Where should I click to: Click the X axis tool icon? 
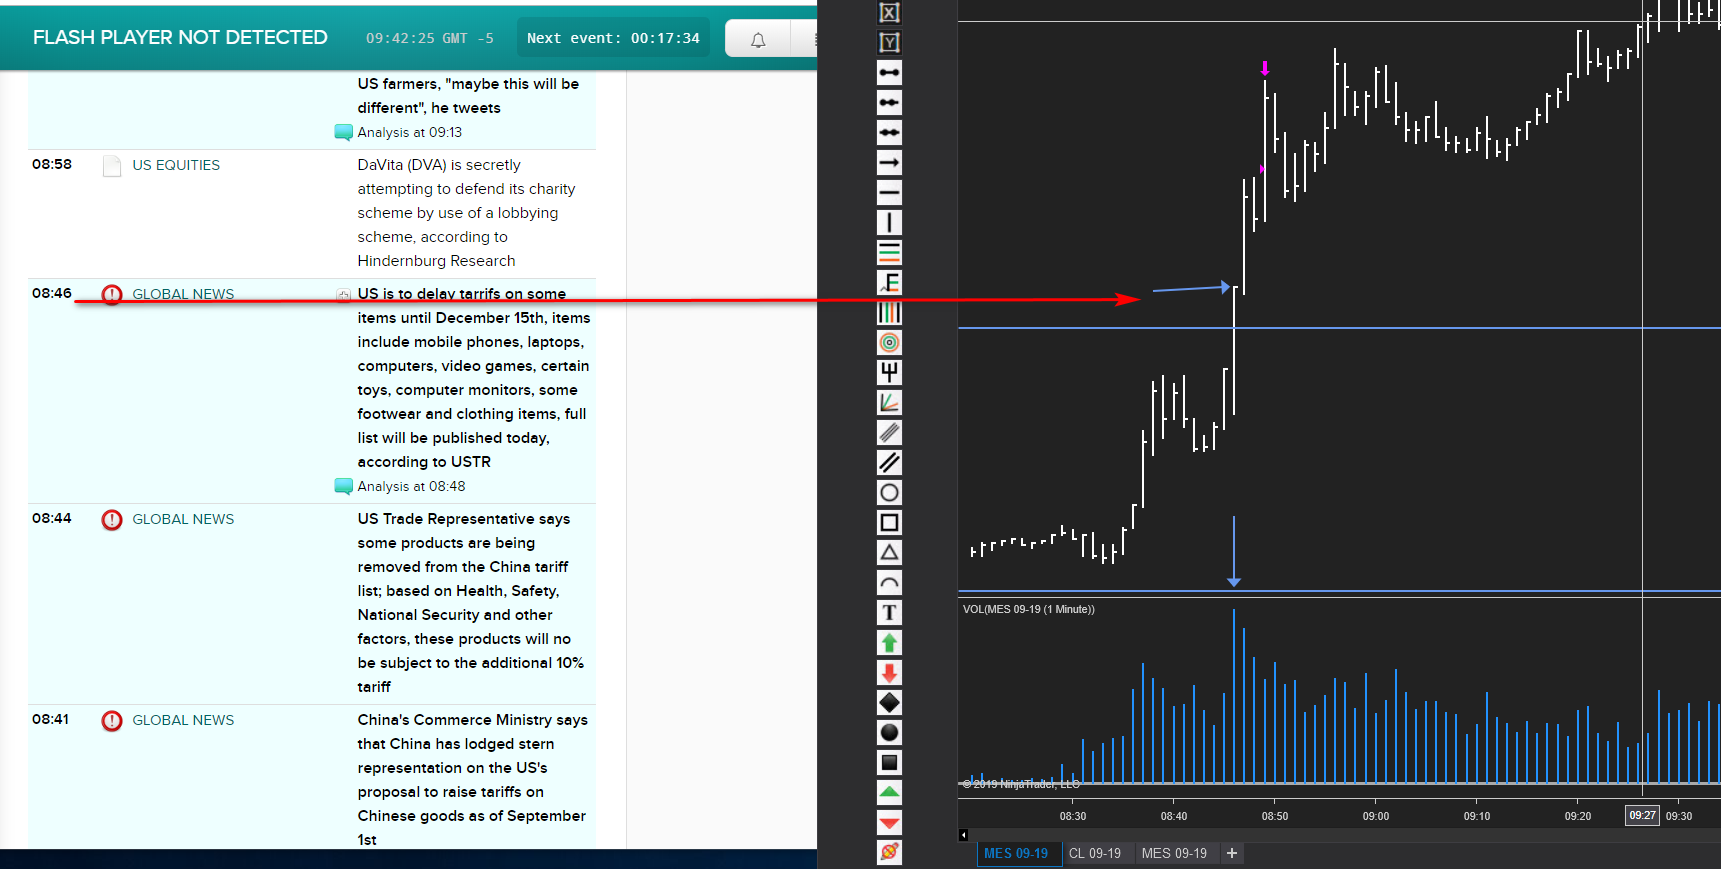[x=889, y=12]
